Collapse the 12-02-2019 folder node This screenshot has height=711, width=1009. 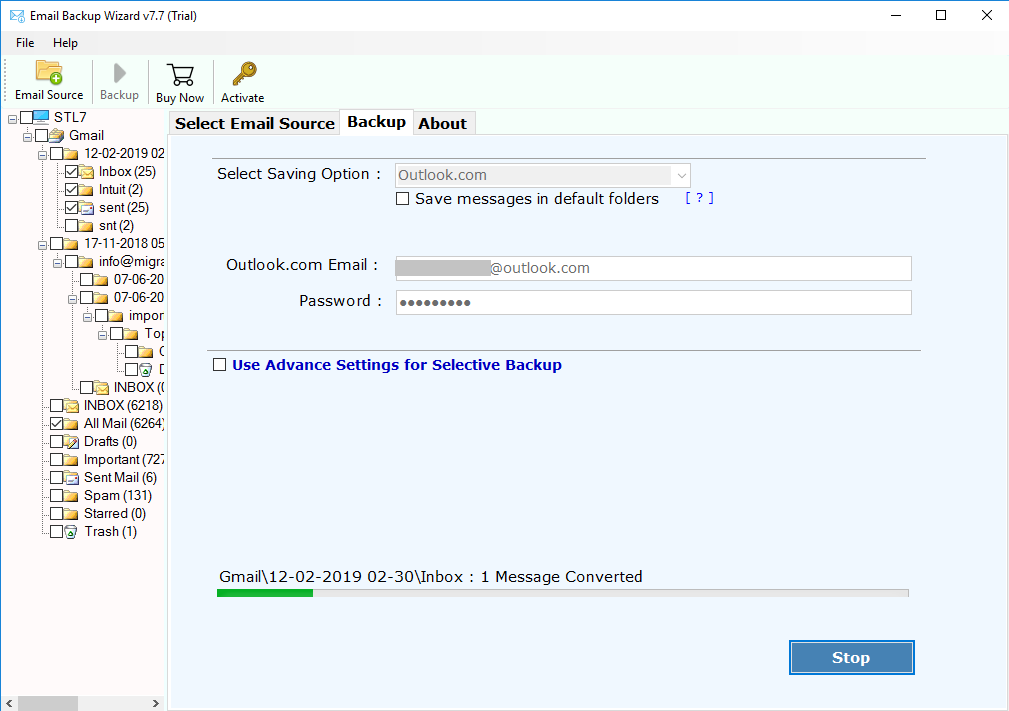42,155
